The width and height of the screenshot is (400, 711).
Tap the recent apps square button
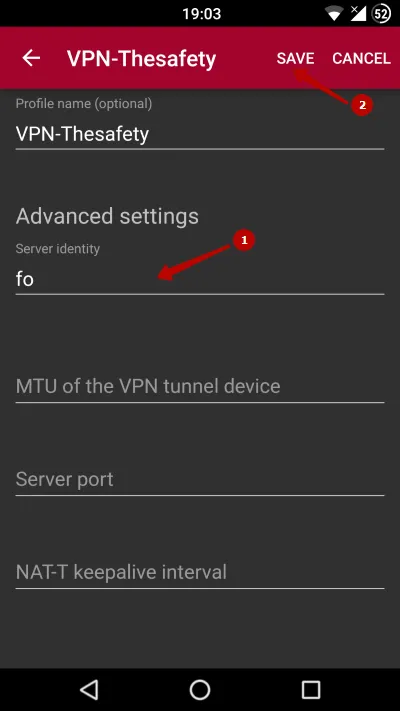point(311,690)
